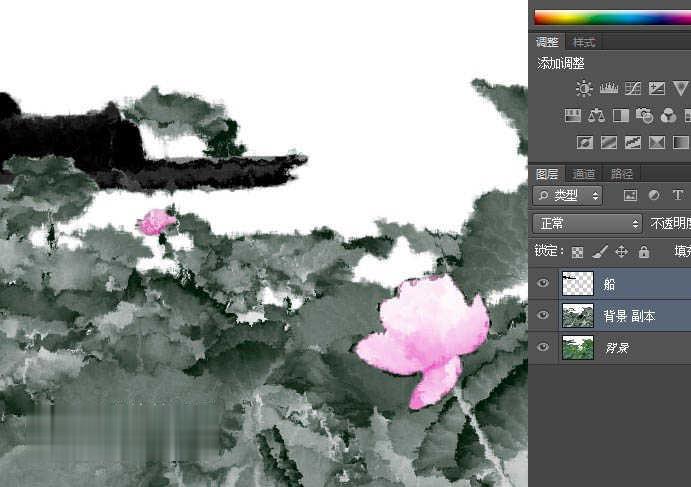
Task: Filter layers by adjustment layer type
Action: coord(654,195)
